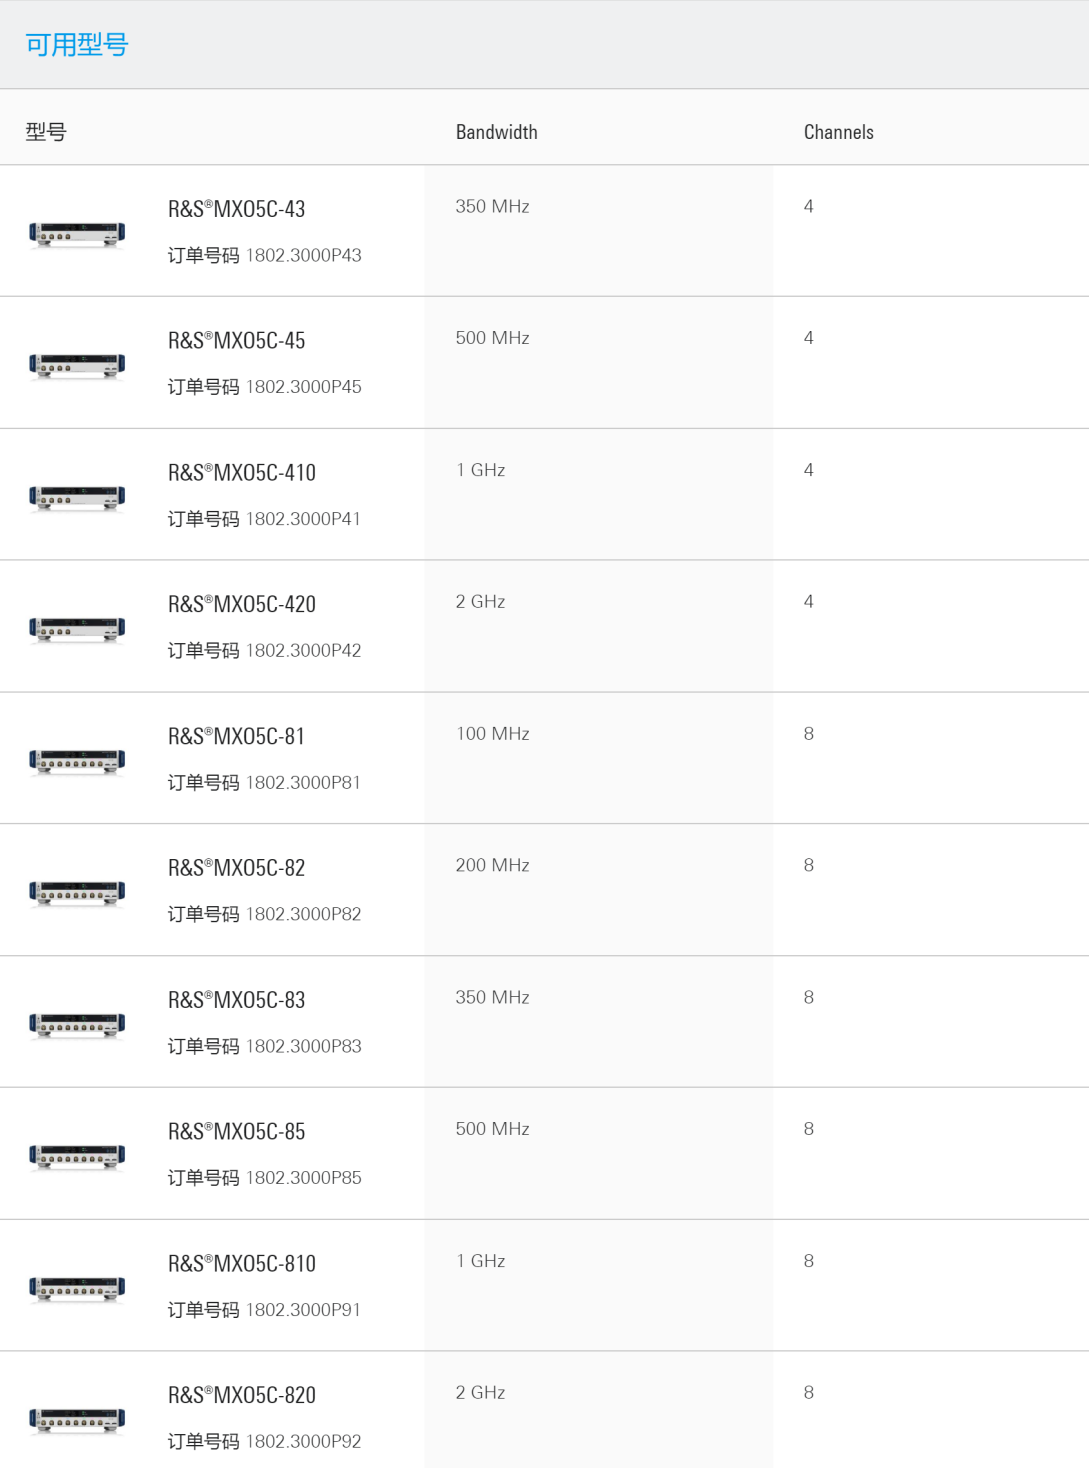Select the R&S MXO5C-420 model name
1089x1468 pixels.
click(x=242, y=605)
